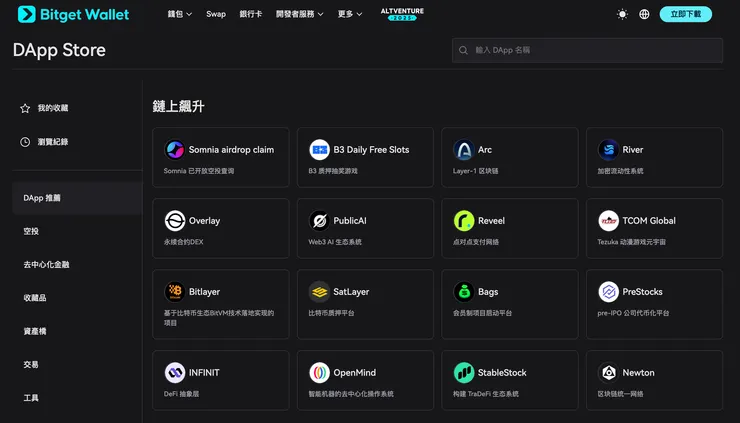Open the Overlay app icon

pyautogui.click(x=175, y=220)
